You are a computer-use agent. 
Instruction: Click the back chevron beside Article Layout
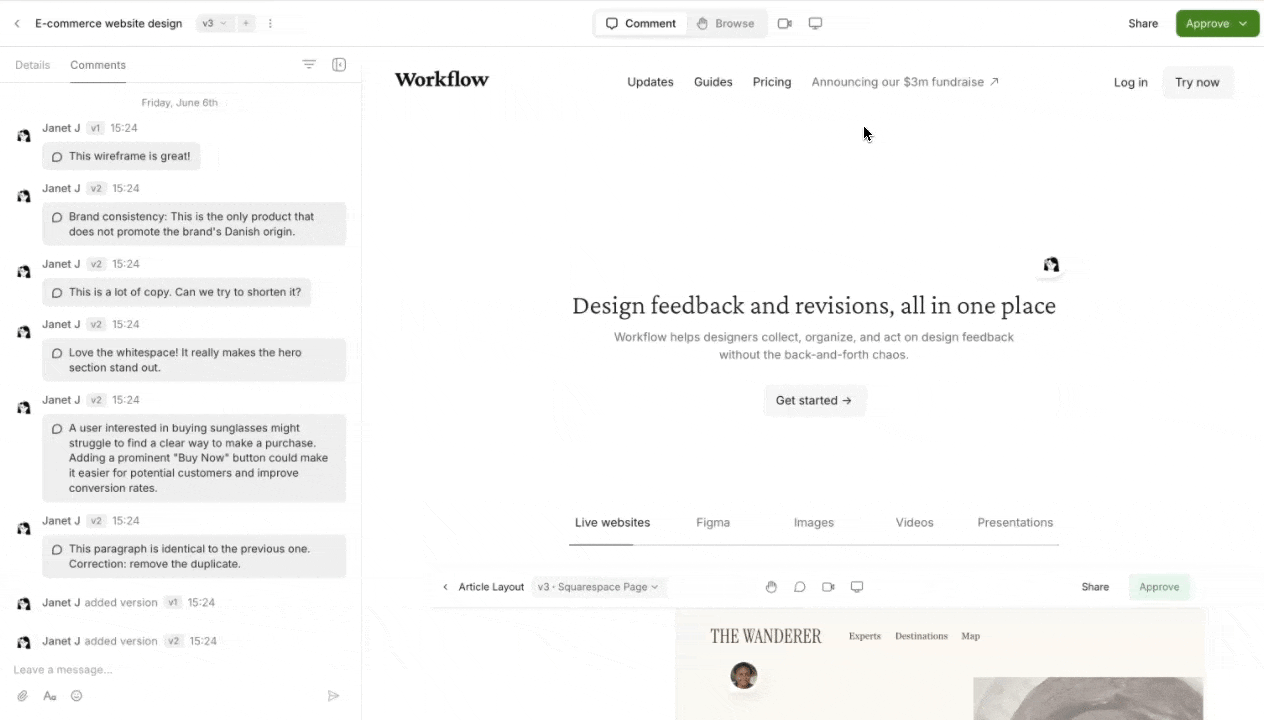coord(445,587)
